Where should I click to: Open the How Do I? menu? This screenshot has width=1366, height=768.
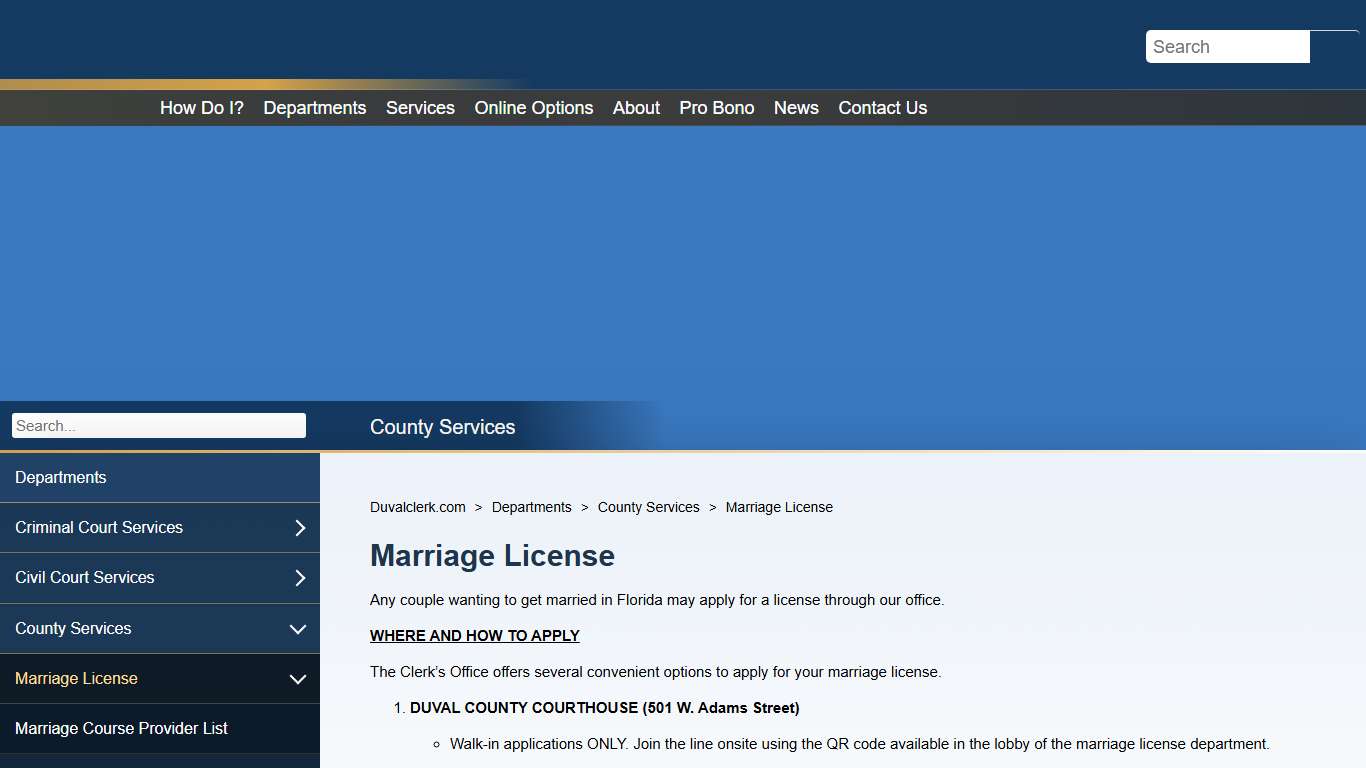click(201, 107)
